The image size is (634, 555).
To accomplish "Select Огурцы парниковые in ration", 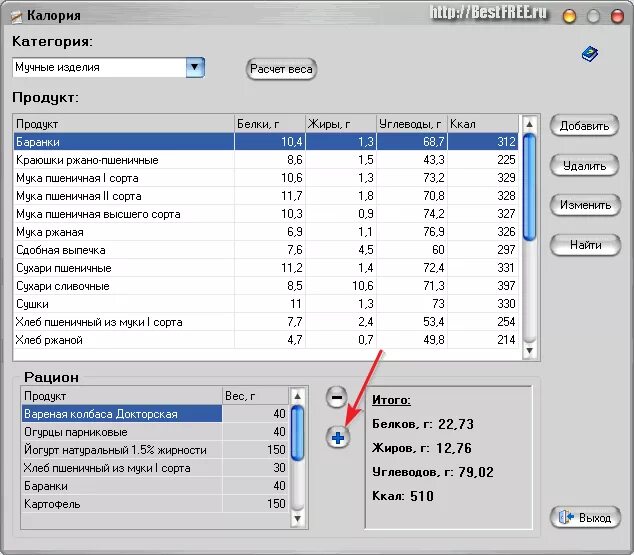I will tap(155, 432).
